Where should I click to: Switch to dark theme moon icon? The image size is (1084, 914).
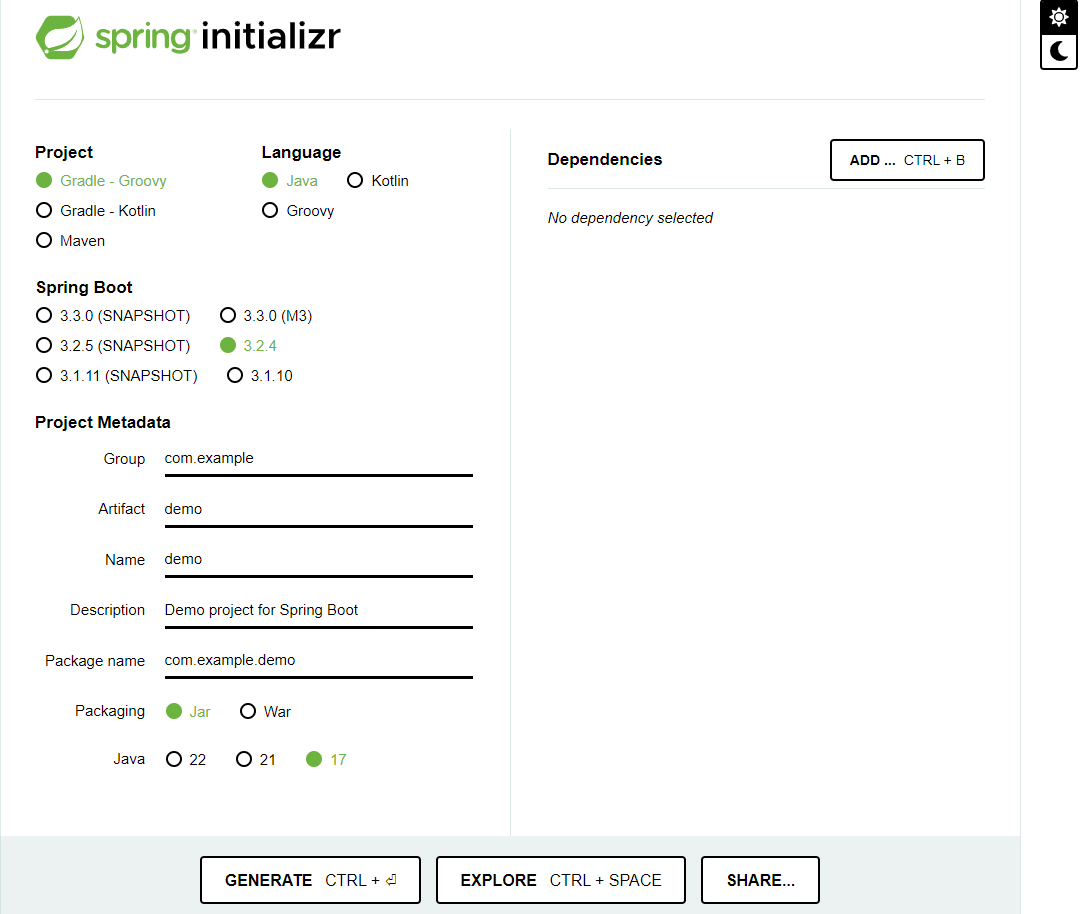[1058, 52]
